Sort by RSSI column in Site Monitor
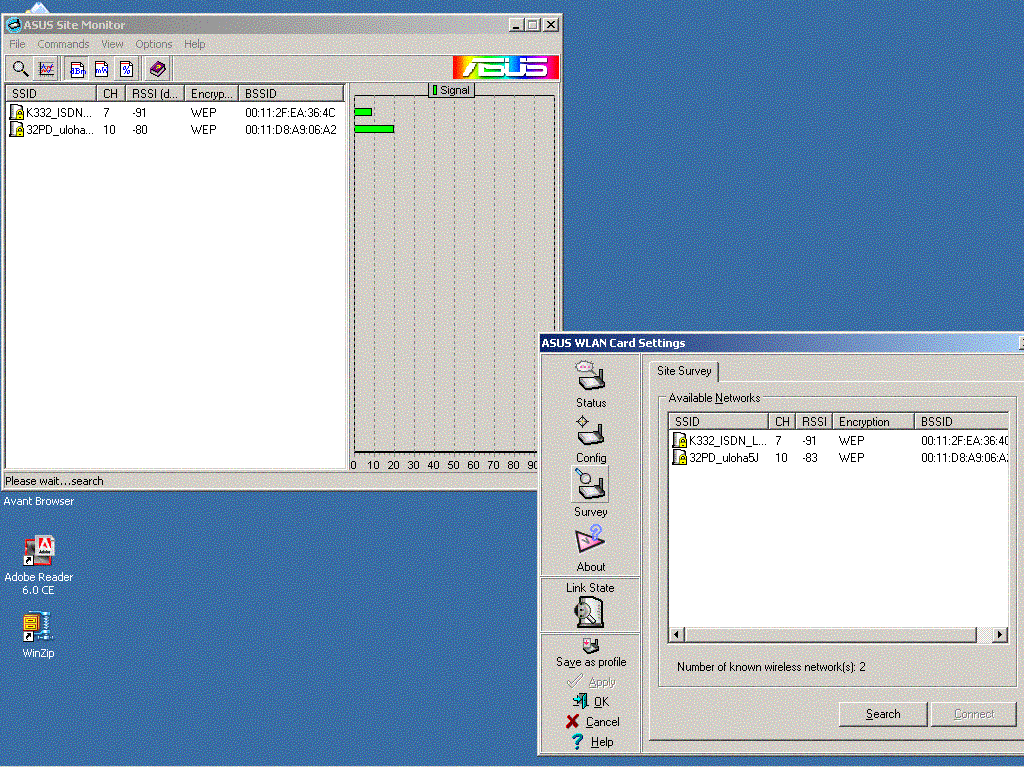1024x768 pixels. pos(155,93)
